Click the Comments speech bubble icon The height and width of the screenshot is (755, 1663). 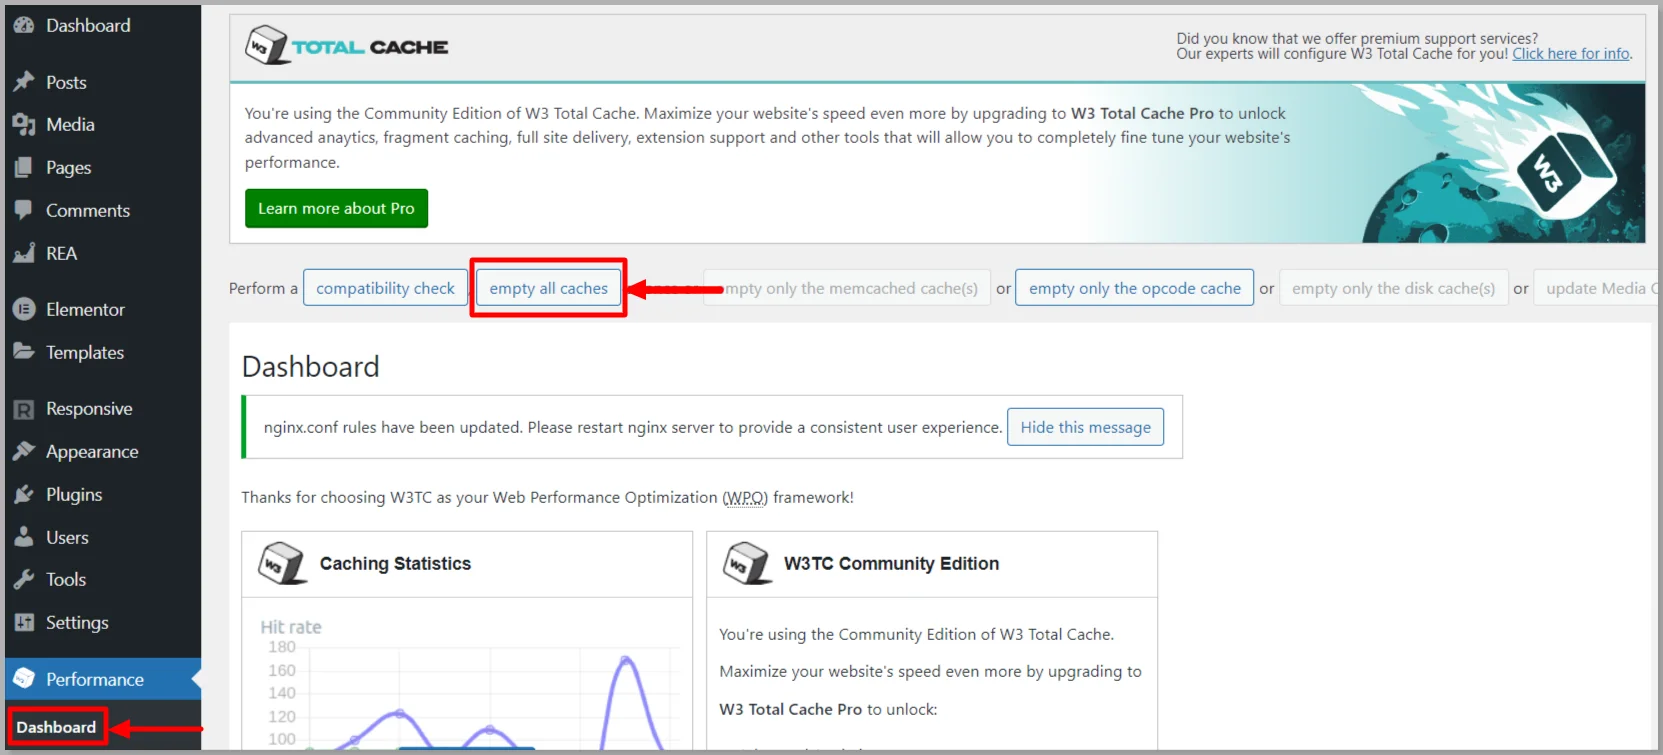click(24, 211)
